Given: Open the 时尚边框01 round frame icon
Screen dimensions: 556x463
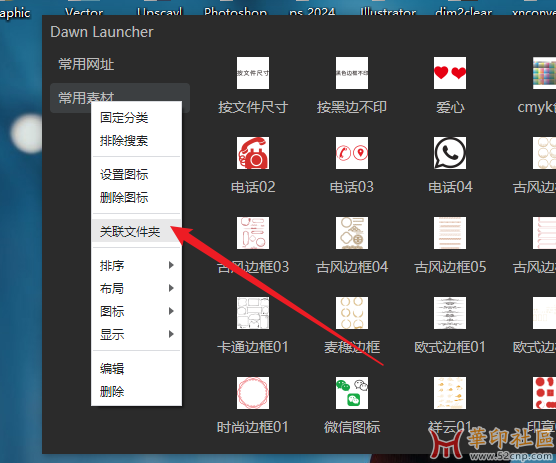Looking at the screenshot, I should [253, 393].
